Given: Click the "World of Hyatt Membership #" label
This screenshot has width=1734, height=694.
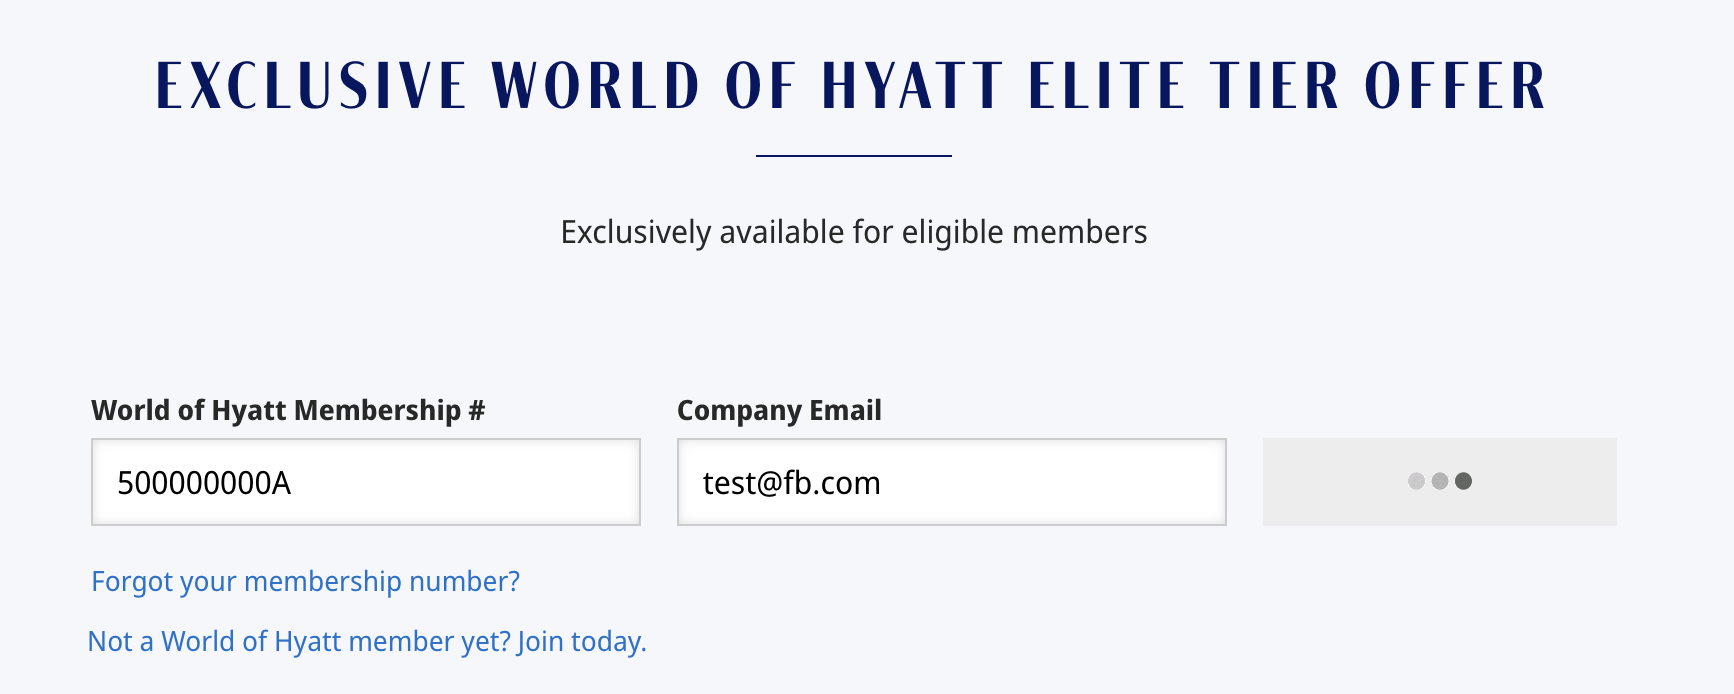Looking at the screenshot, I should pos(288,410).
